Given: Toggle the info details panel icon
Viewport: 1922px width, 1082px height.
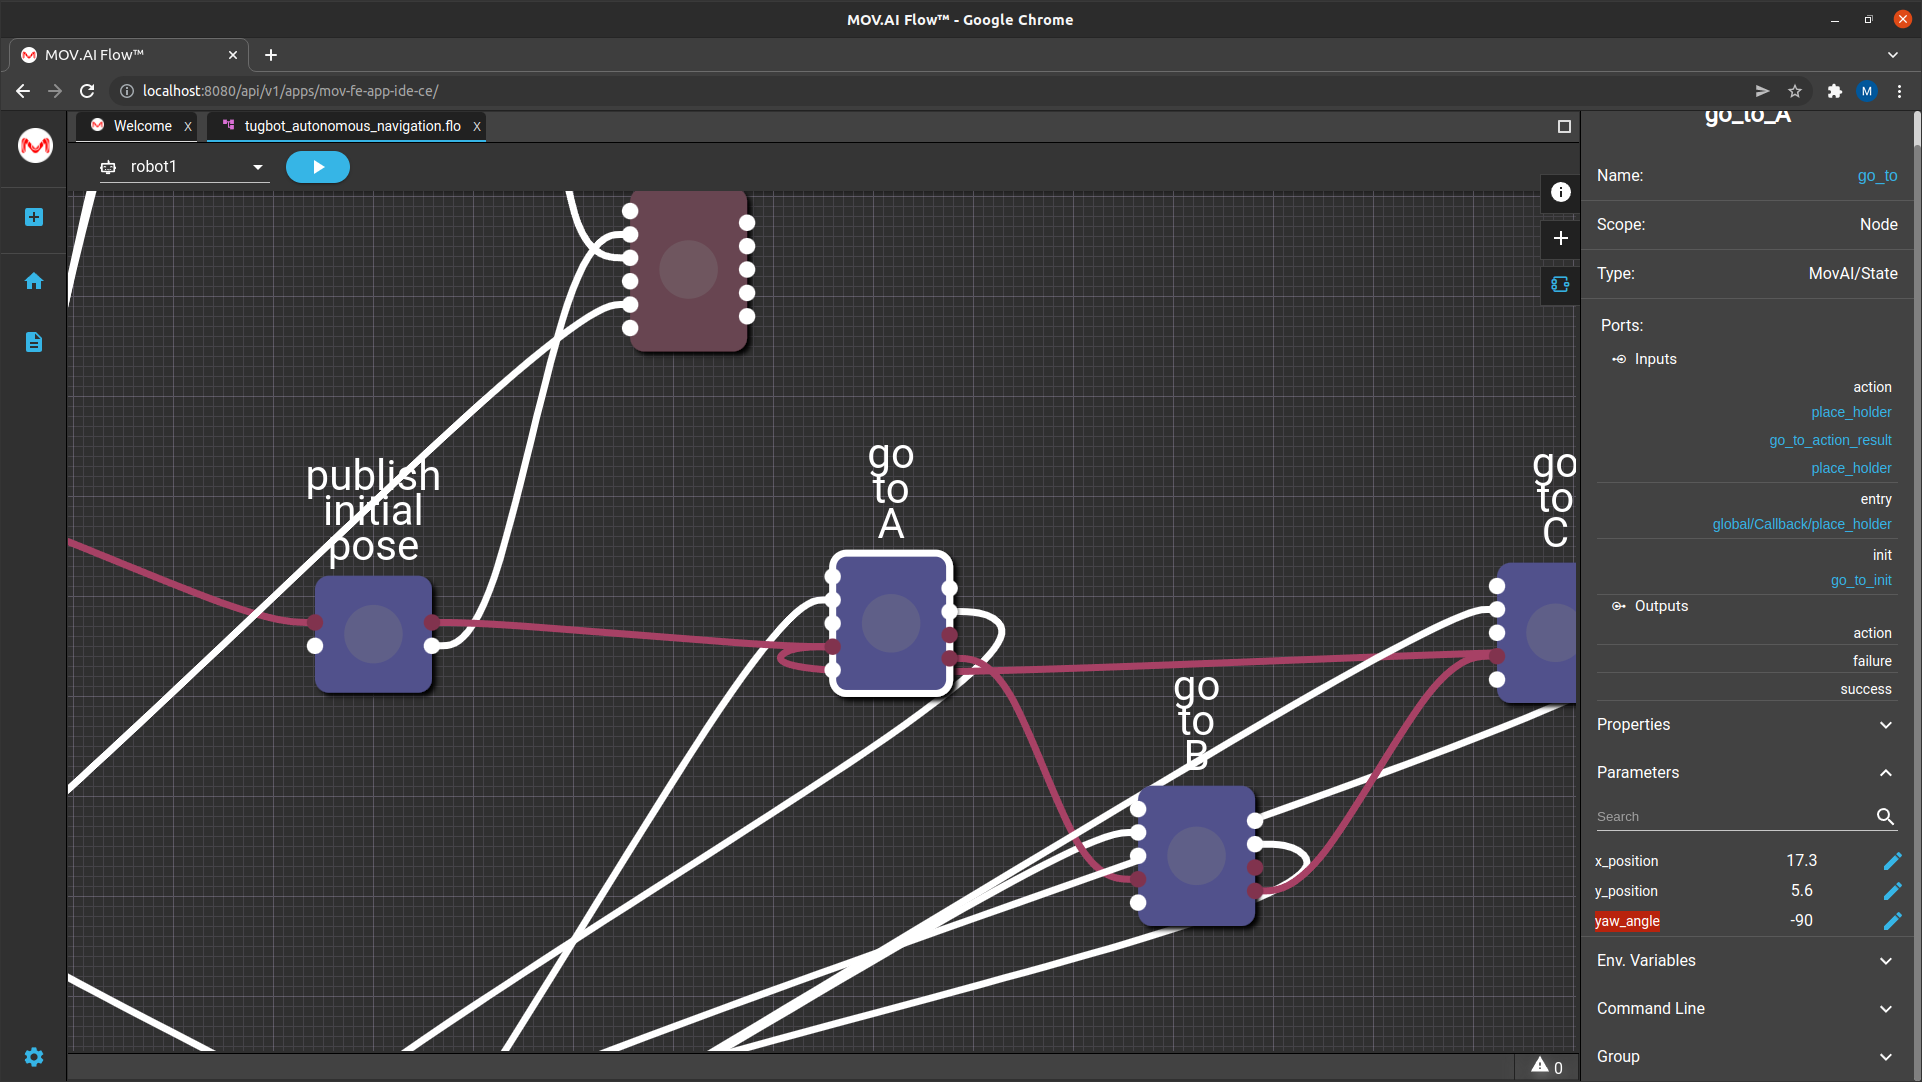Looking at the screenshot, I should [1561, 192].
